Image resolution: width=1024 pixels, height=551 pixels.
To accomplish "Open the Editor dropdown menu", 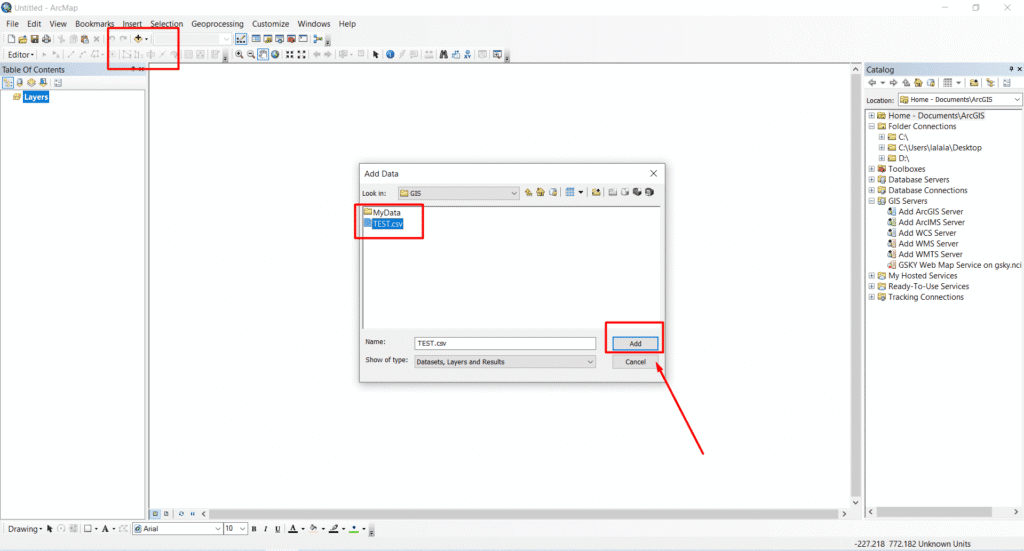I will pyautogui.click(x=20, y=55).
